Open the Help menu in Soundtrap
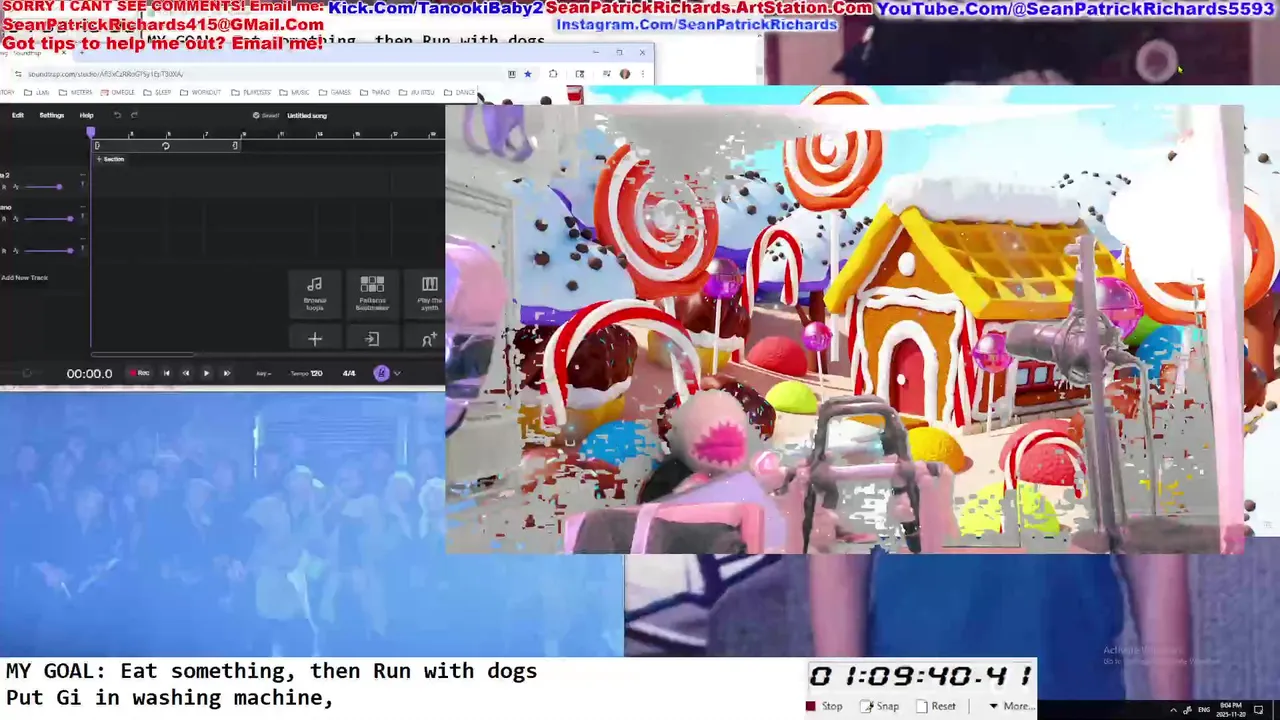The height and width of the screenshot is (720, 1280). (x=87, y=115)
